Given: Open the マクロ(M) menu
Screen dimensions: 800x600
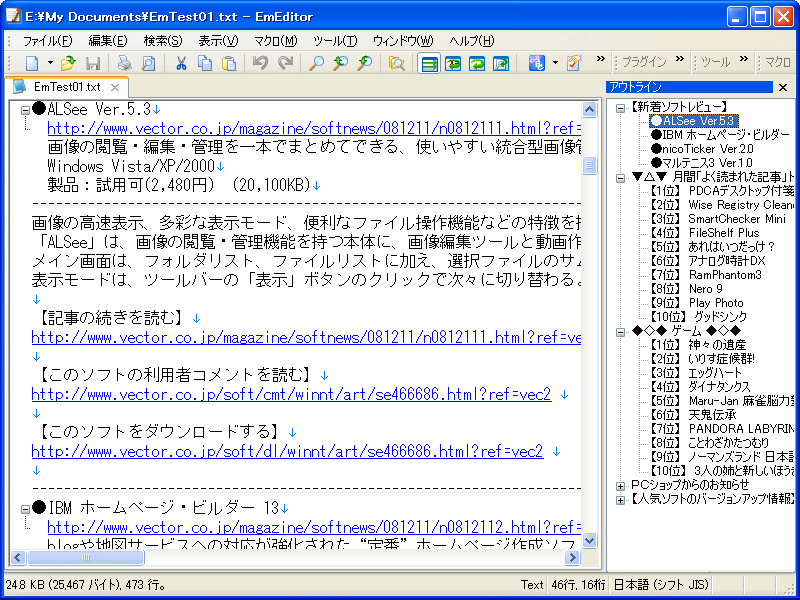Looking at the screenshot, I should [276, 41].
